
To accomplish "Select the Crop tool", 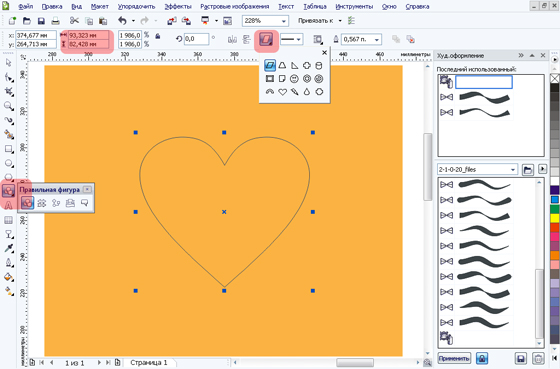I will coord(9,92).
